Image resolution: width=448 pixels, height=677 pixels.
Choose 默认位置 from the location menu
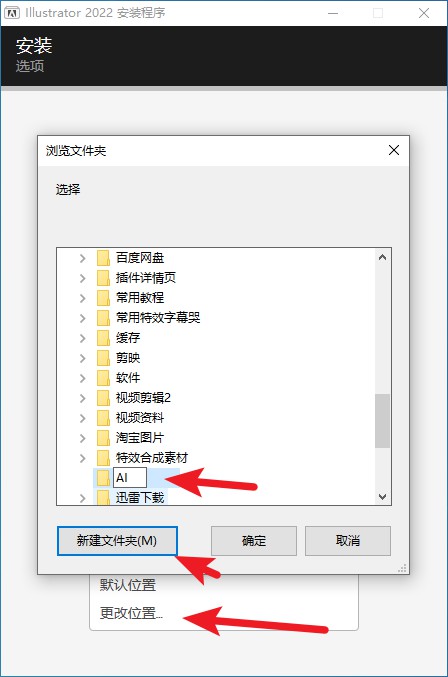[x=127, y=585]
